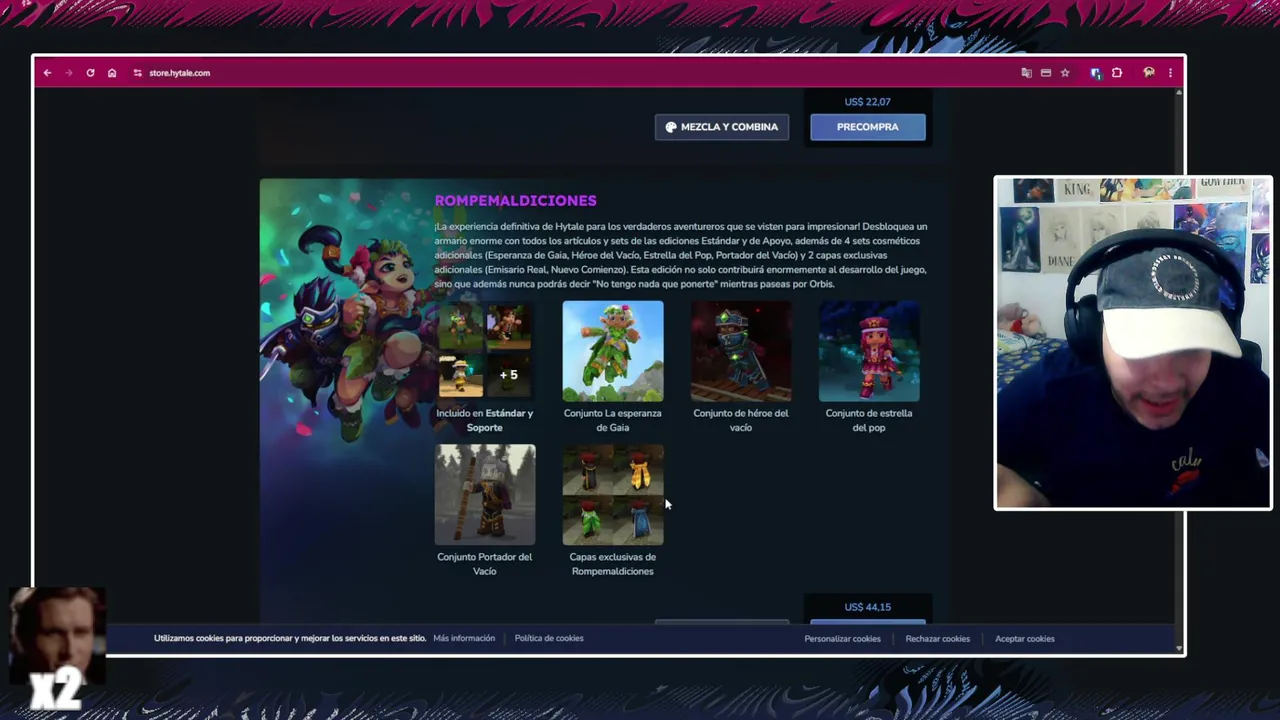
Task: Open the browser profile avatar
Action: coord(1149,73)
